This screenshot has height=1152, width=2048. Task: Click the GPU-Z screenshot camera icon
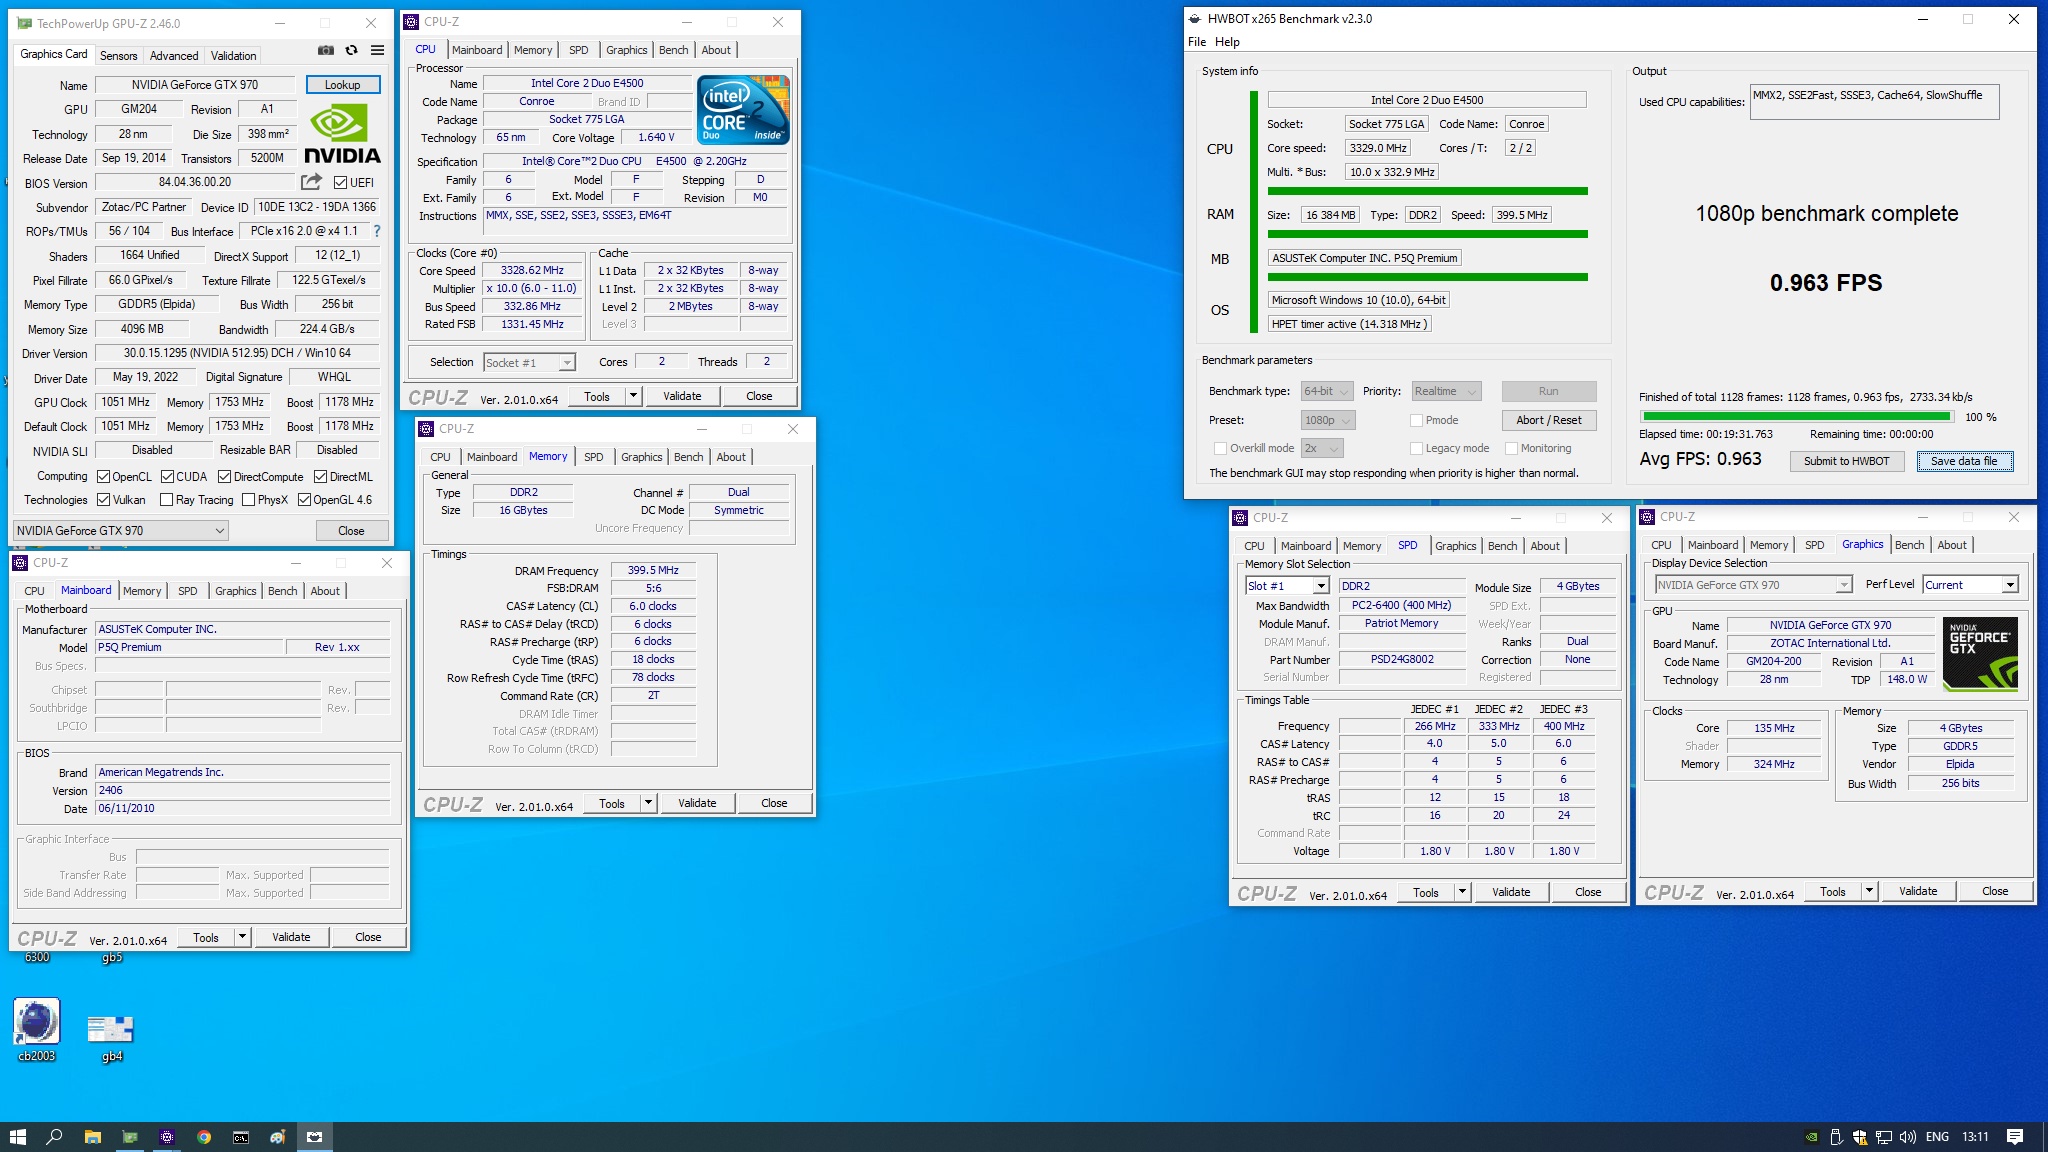[x=326, y=50]
